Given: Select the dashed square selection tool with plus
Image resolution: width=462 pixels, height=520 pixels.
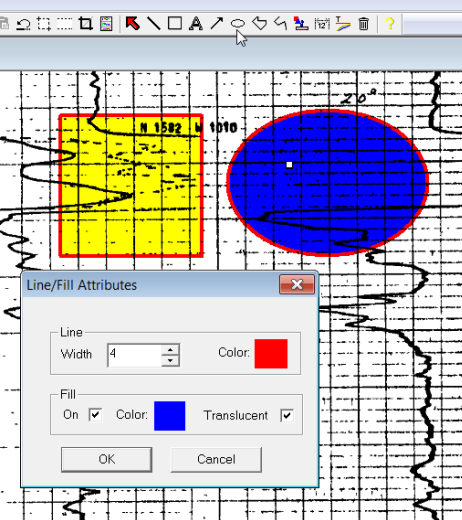Looking at the screenshot, I should (x=44, y=24).
